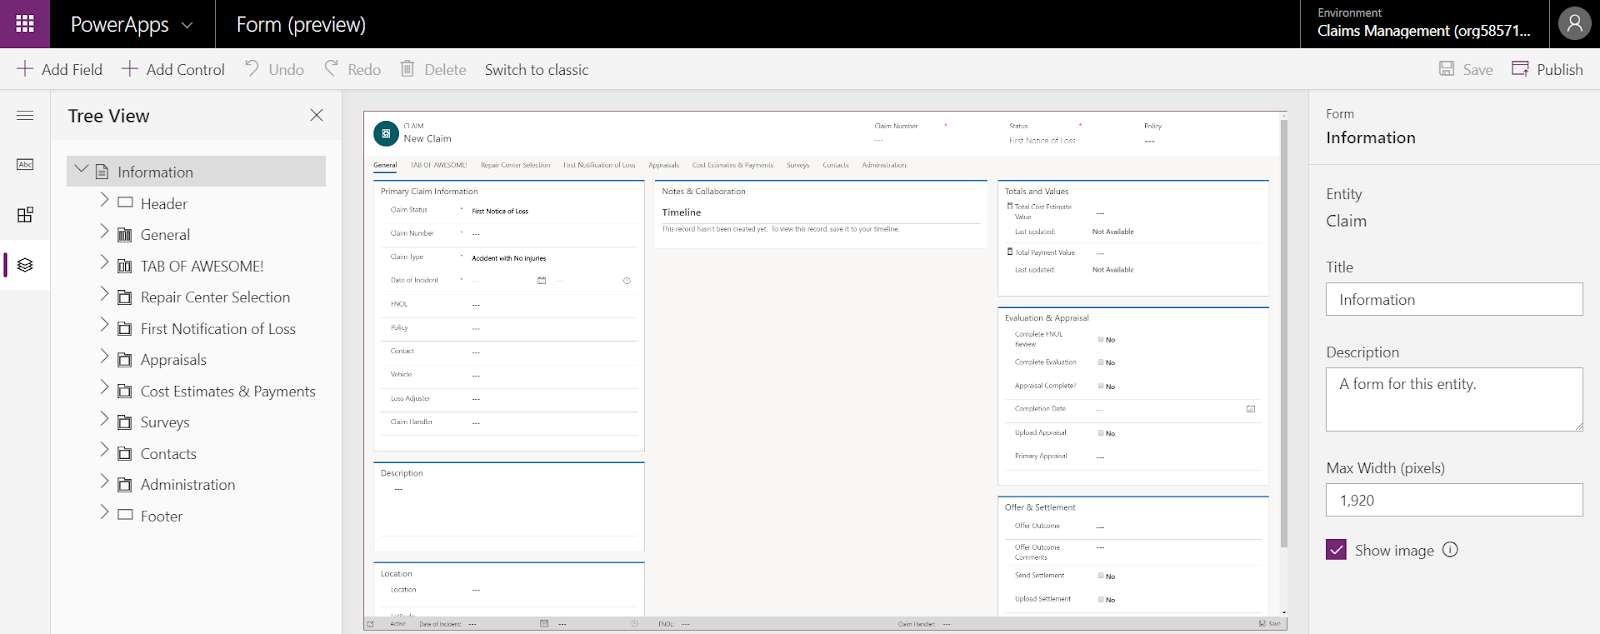
Task: Click the Description text area
Action: click(1454, 400)
